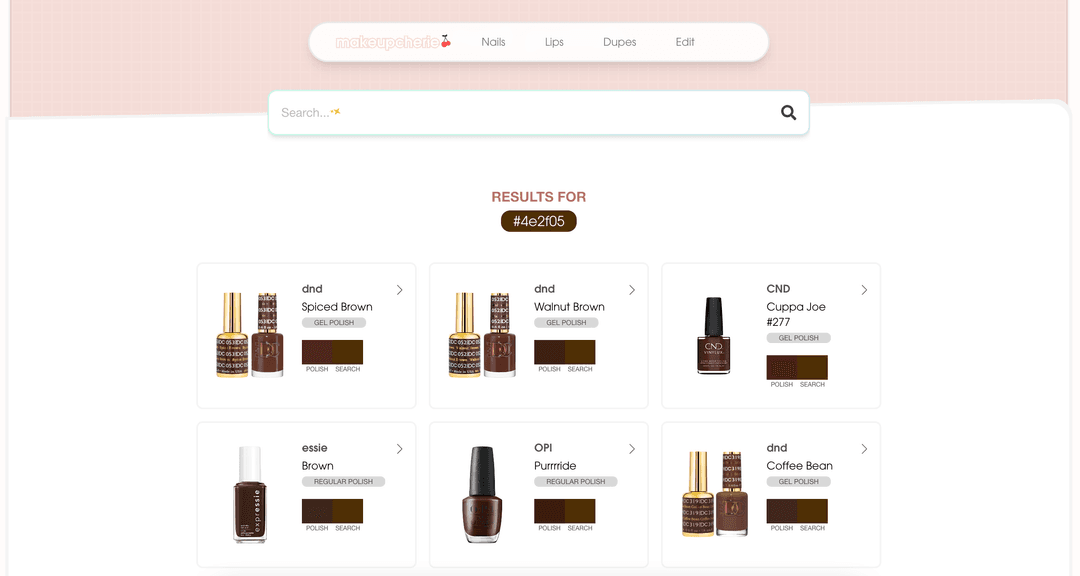Open Spiced Brown details via chevron arrow

[x=399, y=290]
